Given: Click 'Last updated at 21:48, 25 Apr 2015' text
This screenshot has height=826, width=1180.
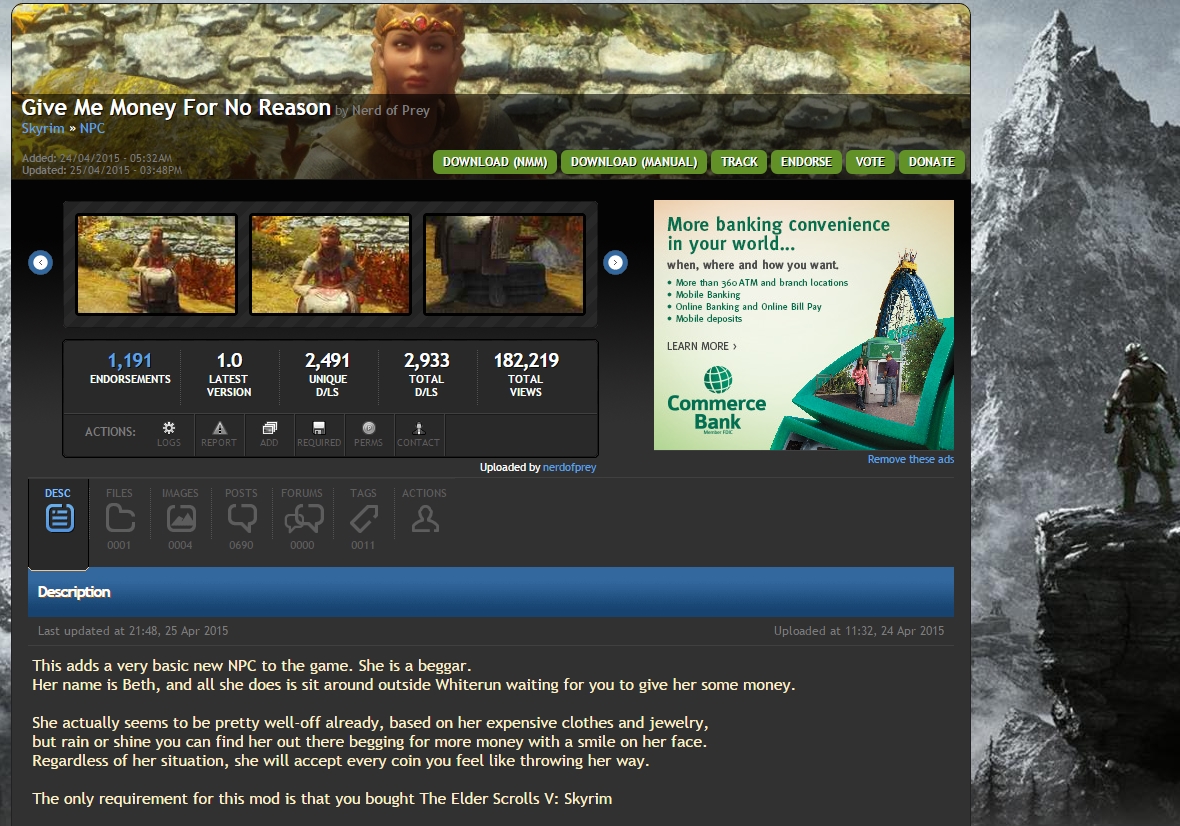Looking at the screenshot, I should pyautogui.click(x=133, y=630).
